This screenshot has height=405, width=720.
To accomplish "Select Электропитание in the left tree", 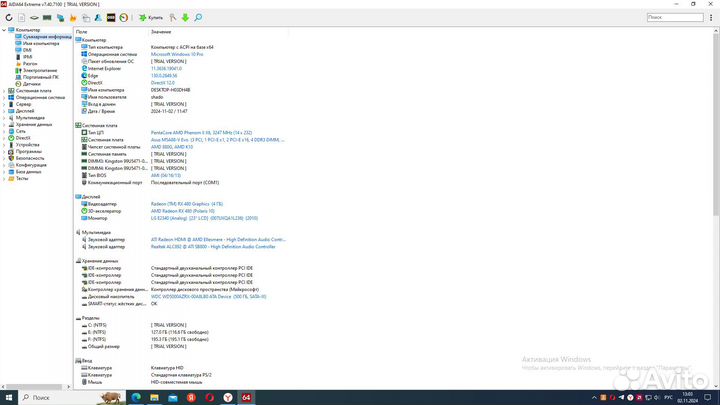I will [x=39, y=70].
